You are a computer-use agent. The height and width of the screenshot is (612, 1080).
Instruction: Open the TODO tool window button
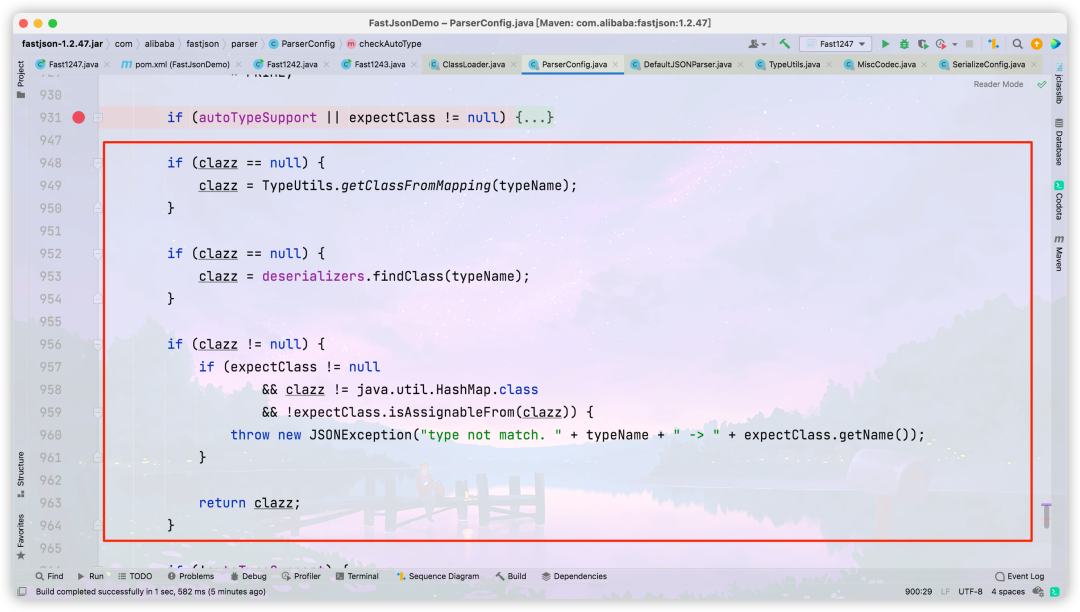point(135,576)
